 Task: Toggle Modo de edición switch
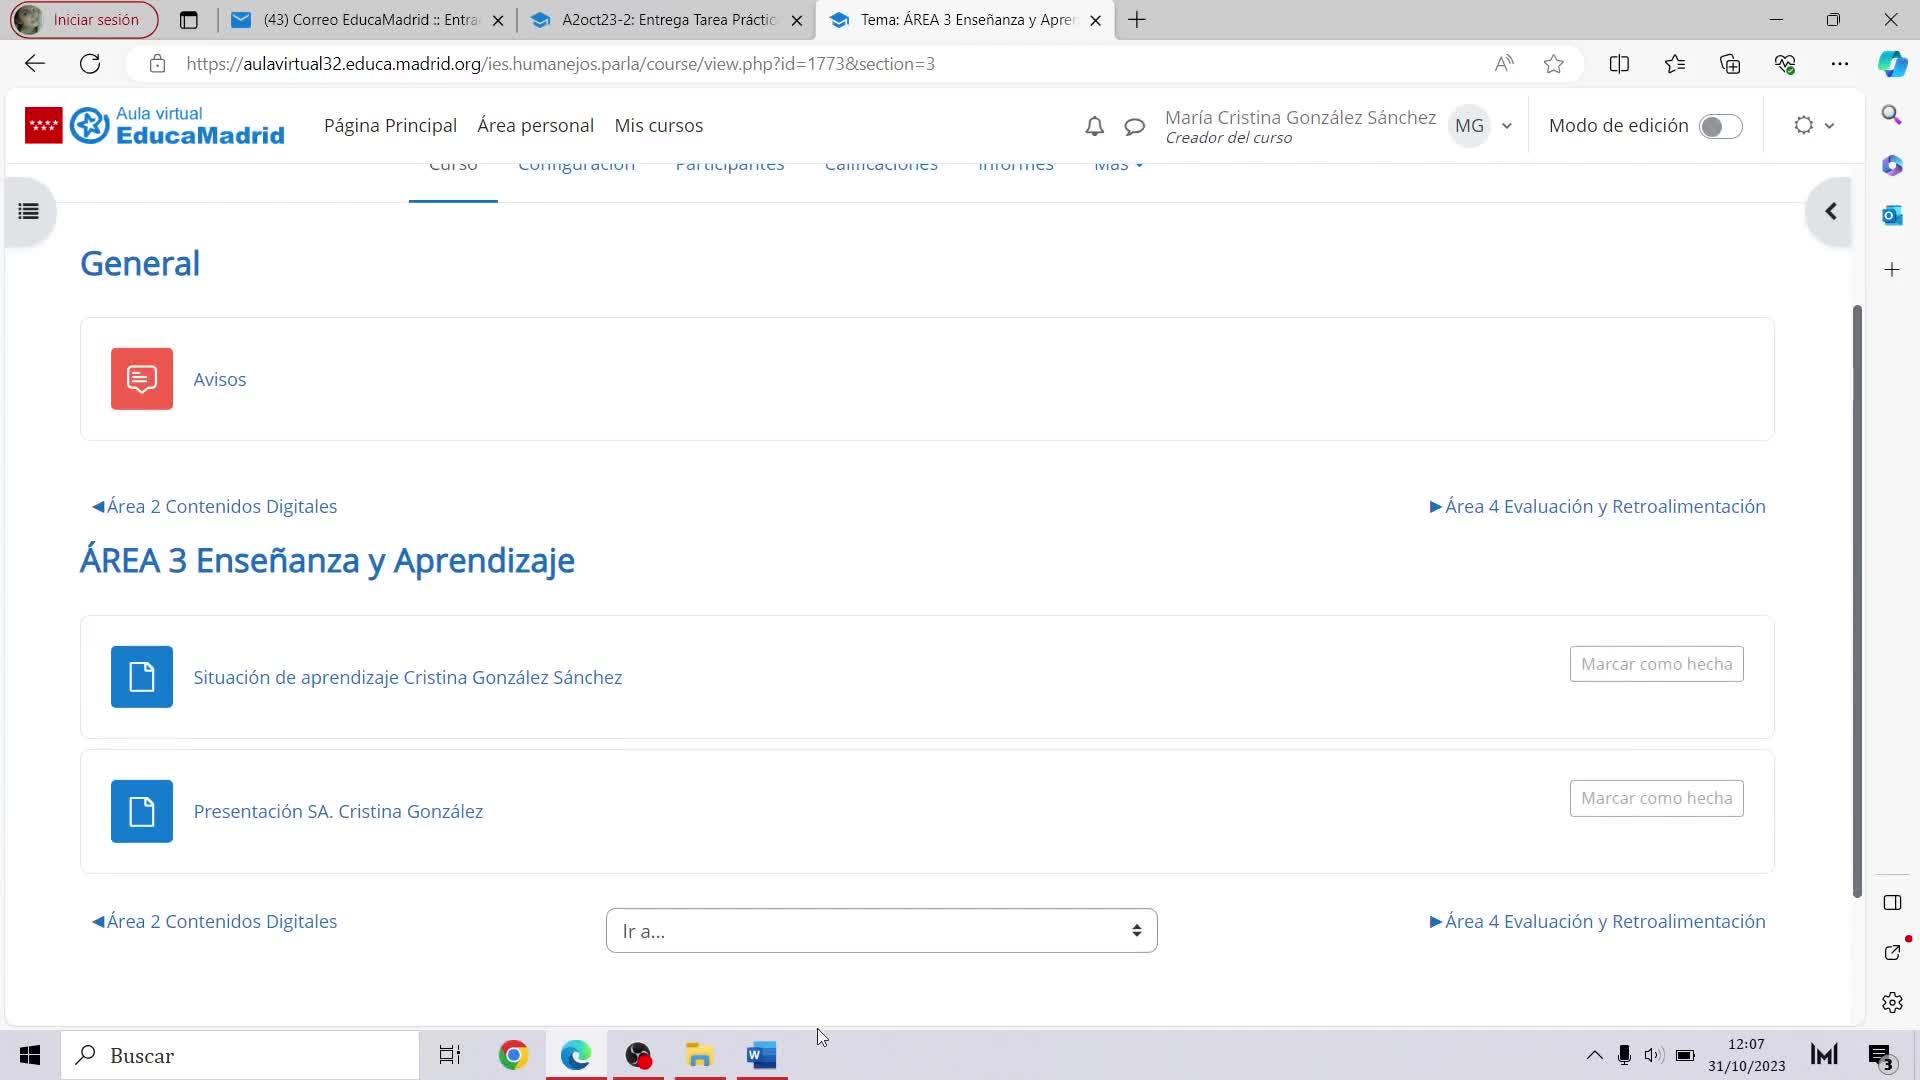[1720, 126]
